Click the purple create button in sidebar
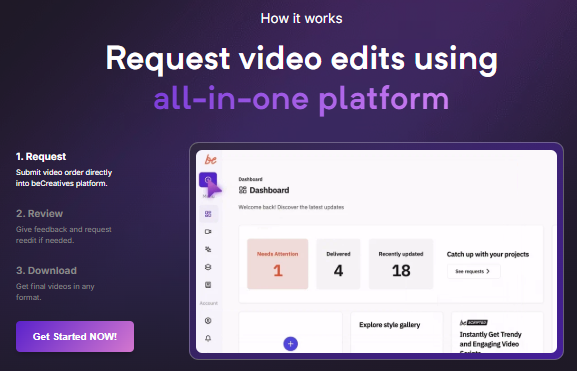This screenshot has width=577, height=371. [208, 180]
